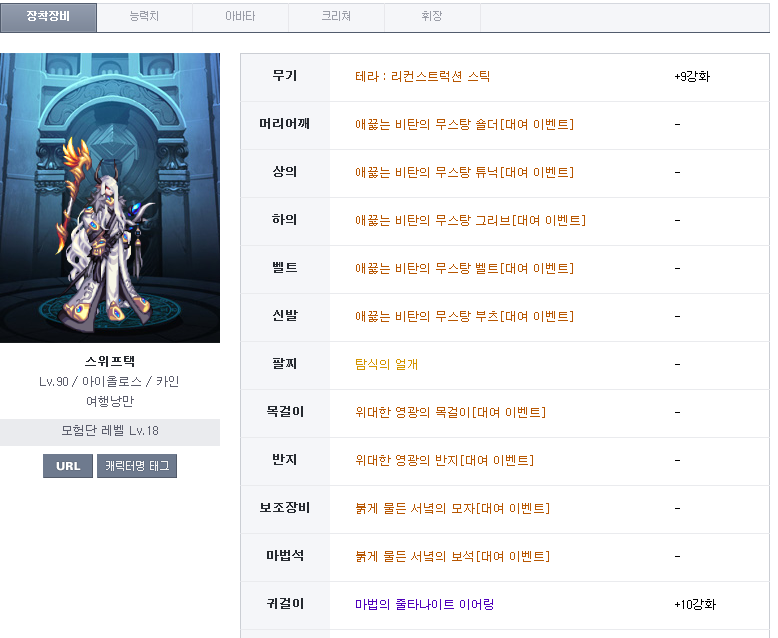Open weapon 테라 : 리컨스트럭션 스틱
Image resolution: width=778 pixels, height=638 pixels.
[x=423, y=76]
